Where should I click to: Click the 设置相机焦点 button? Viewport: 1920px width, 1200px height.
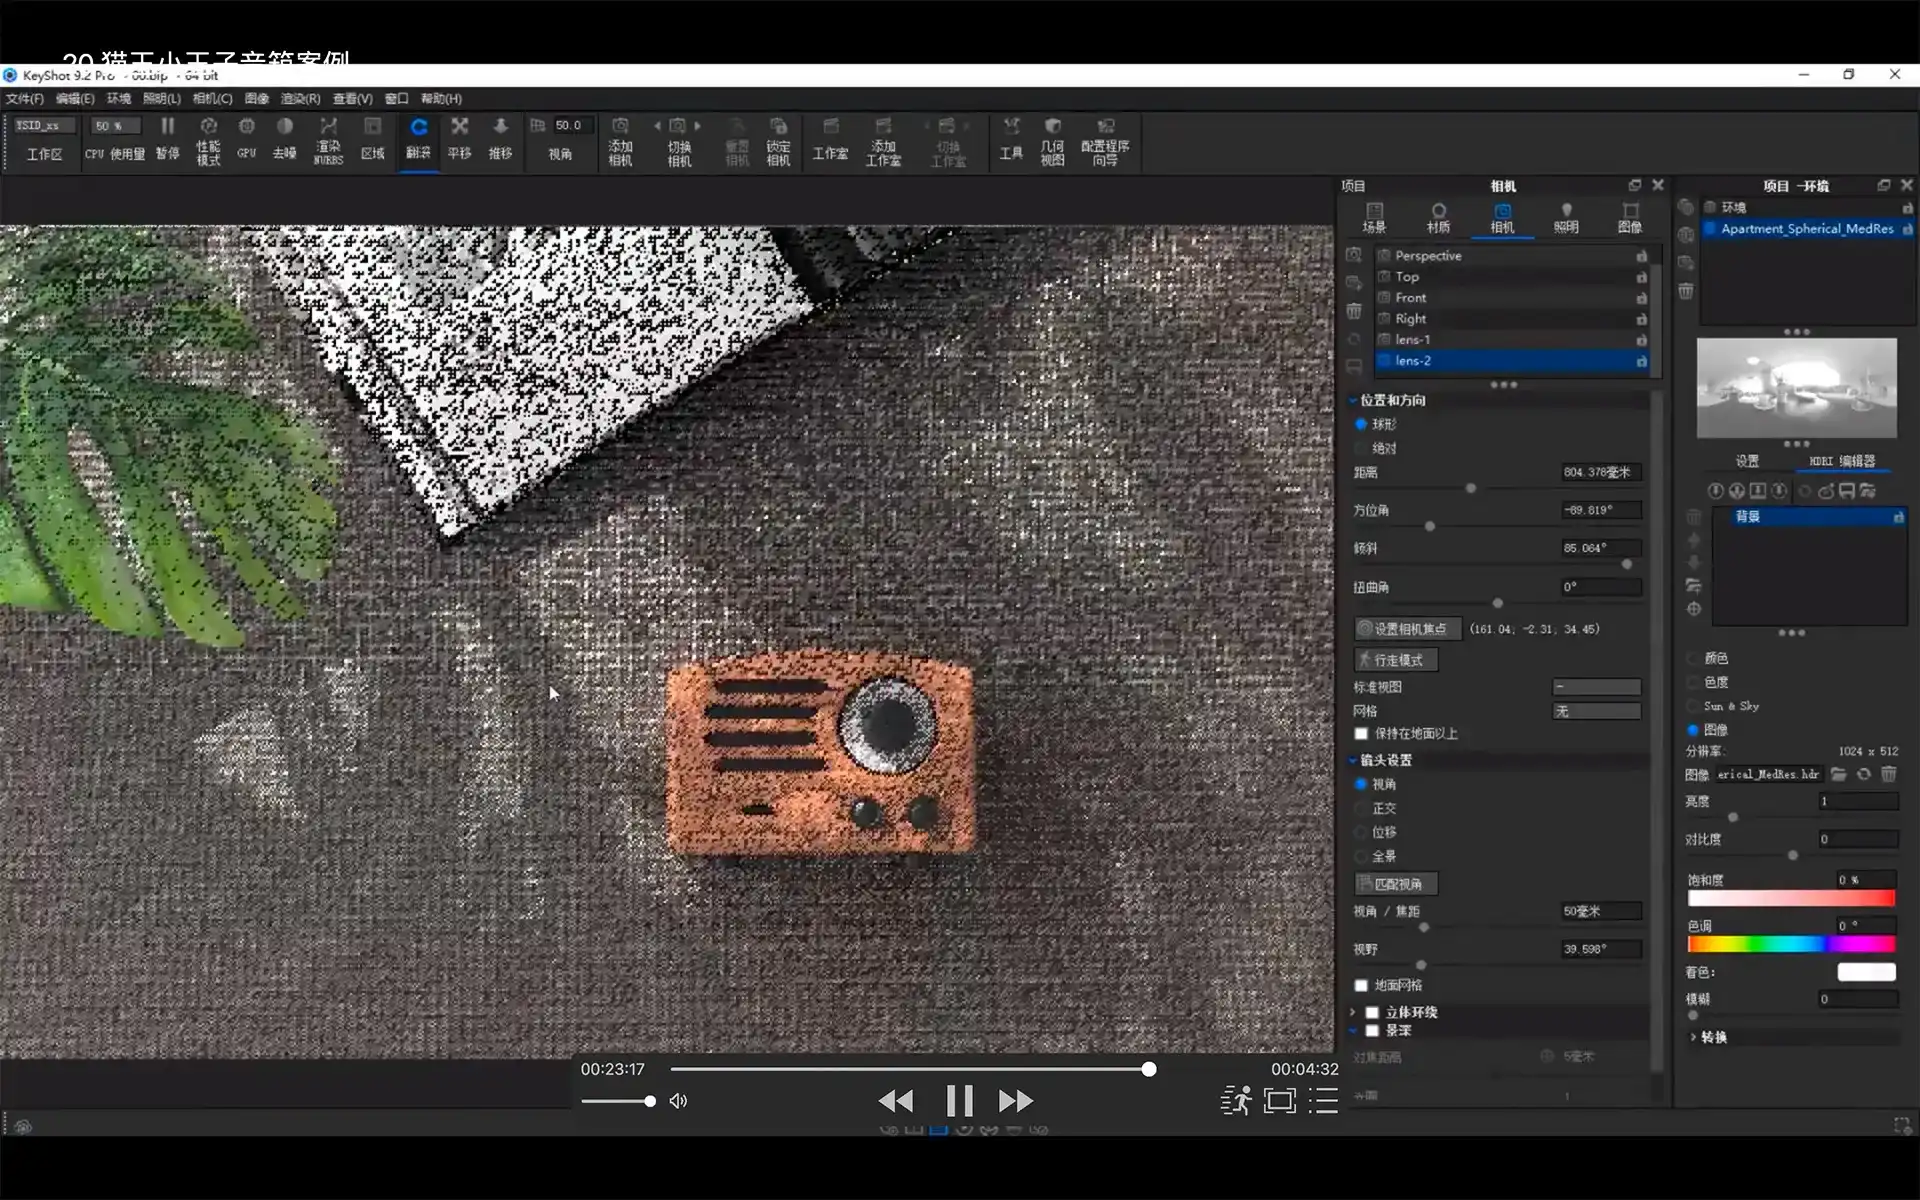click(1407, 629)
